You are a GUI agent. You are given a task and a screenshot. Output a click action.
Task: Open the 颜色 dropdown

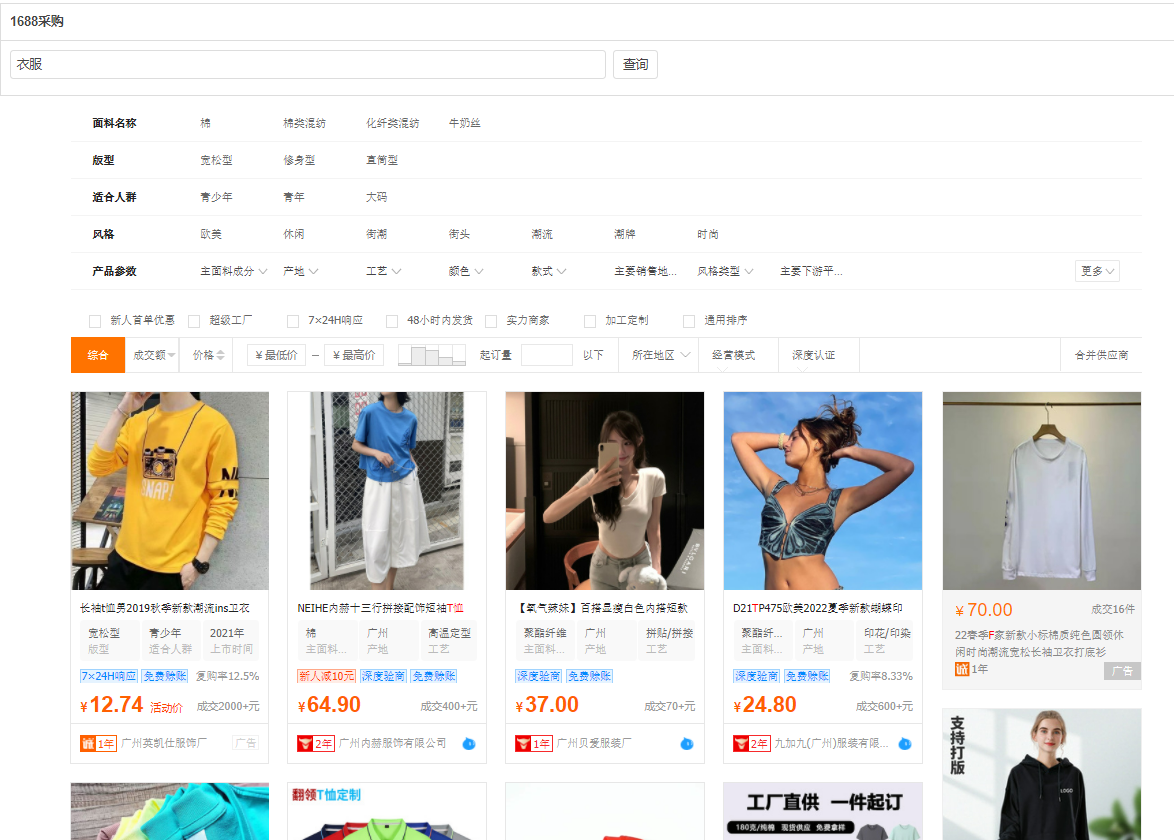point(466,271)
